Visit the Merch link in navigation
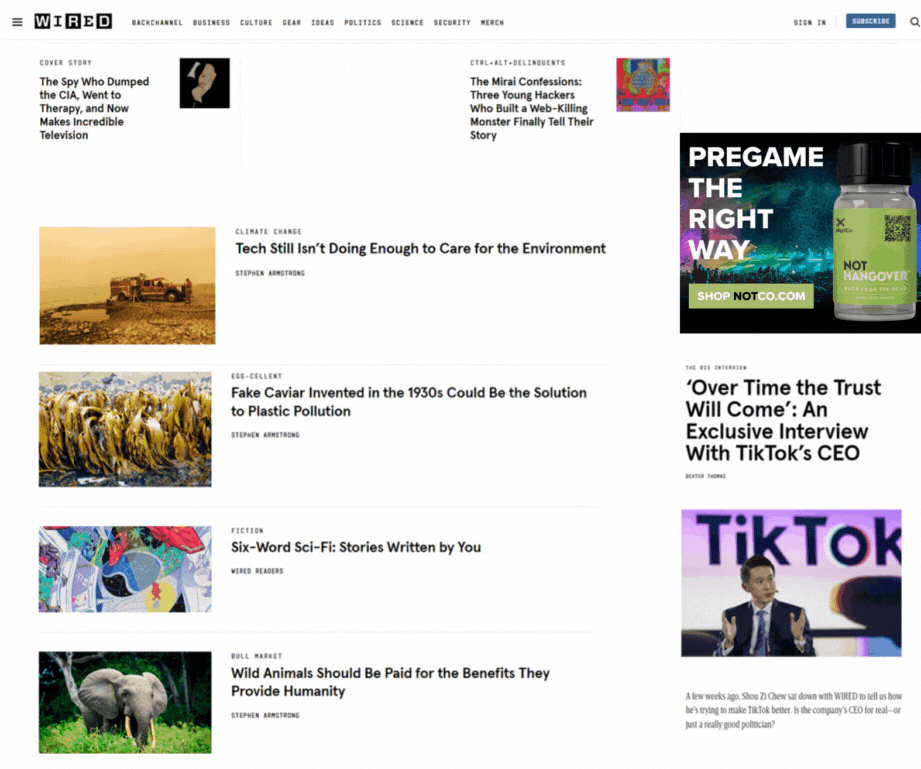 (492, 23)
